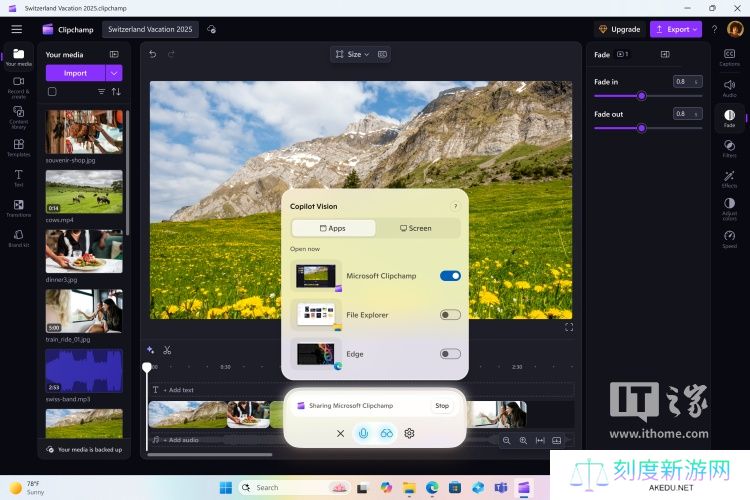Screen dimensions: 750x500
Task: Open the Speed panel
Action: (x=729, y=239)
